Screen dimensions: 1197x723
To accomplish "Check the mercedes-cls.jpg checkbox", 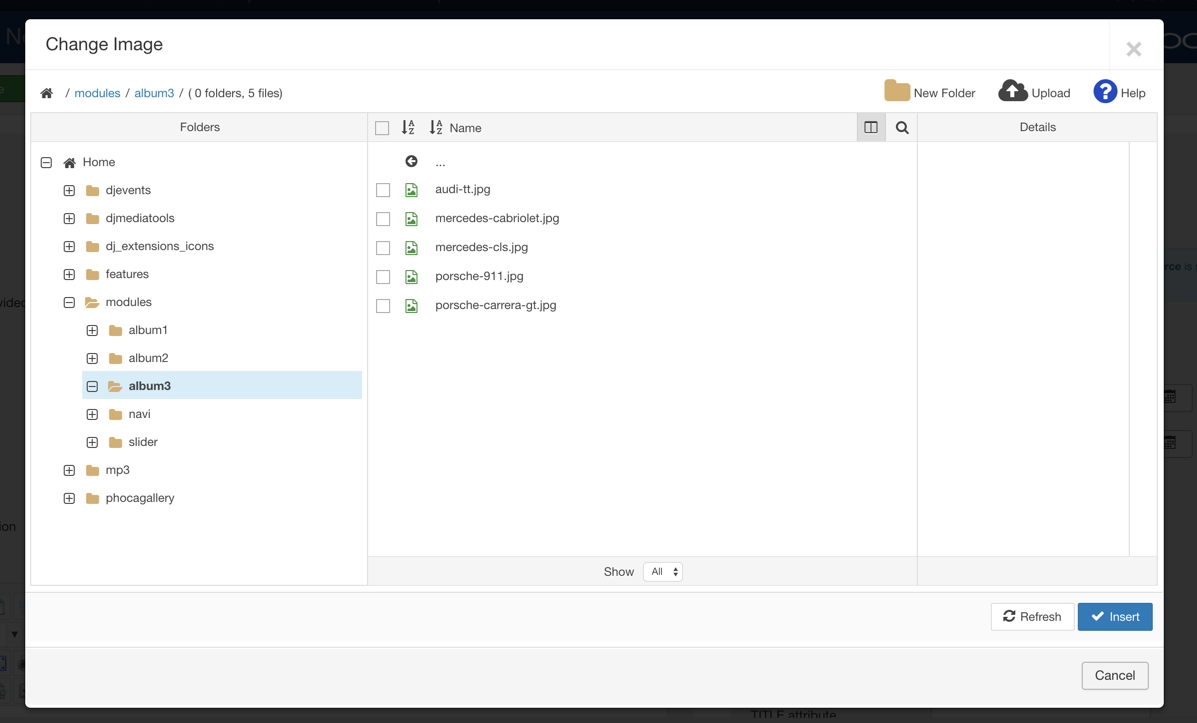I will point(383,248).
